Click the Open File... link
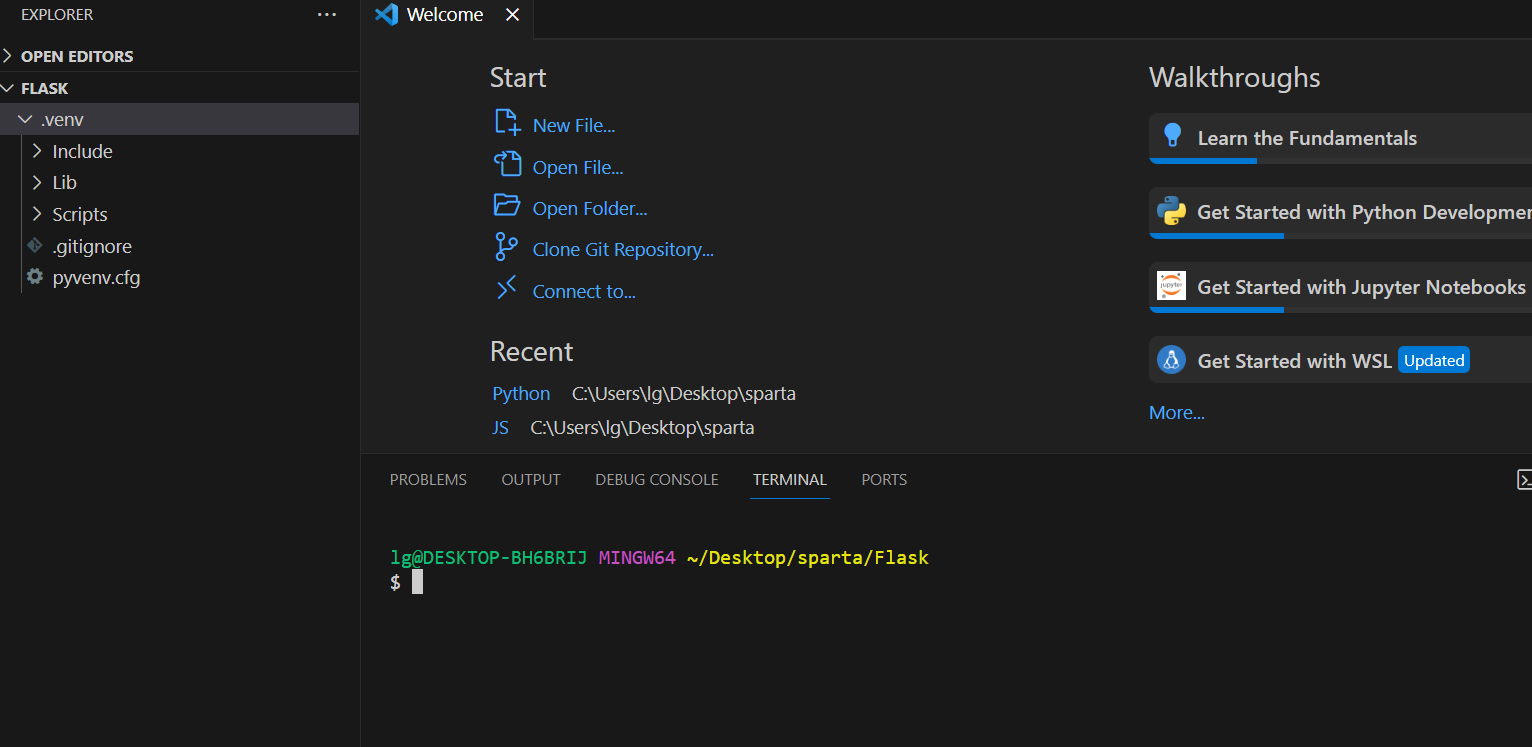This screenshot has height=747, width=1532. click(578, 168)
